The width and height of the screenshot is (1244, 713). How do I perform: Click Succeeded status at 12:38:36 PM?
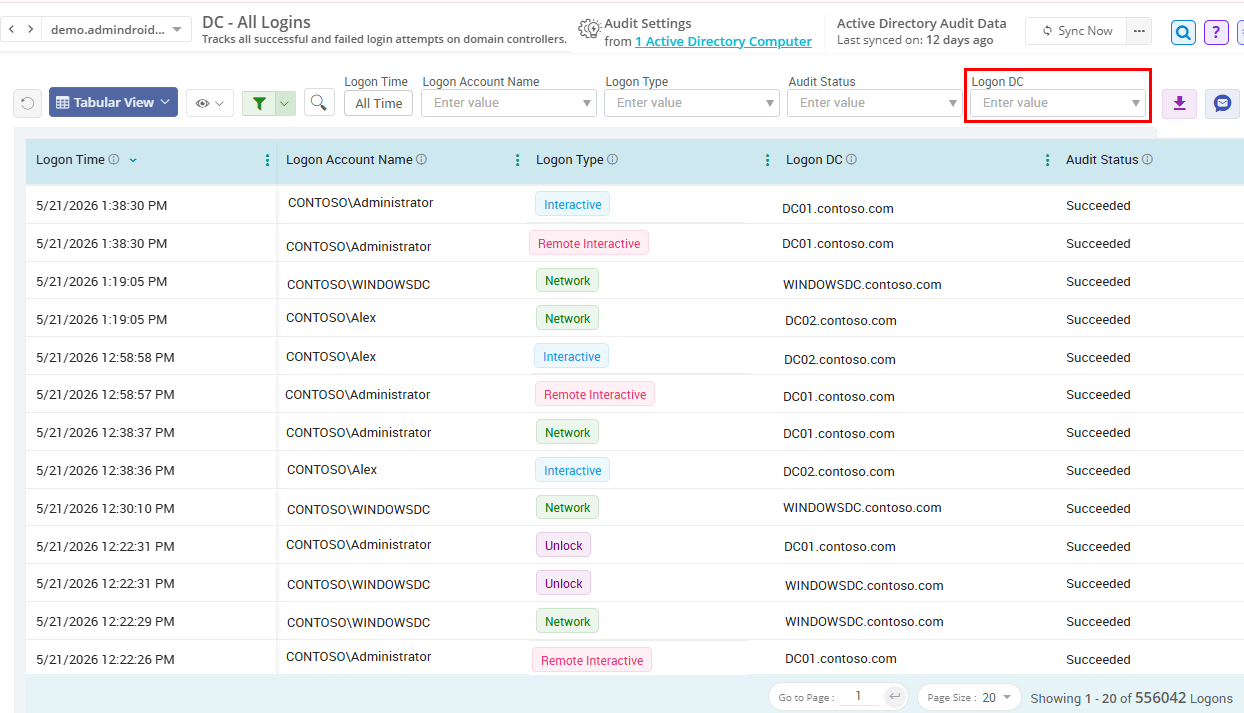tap(1098, 470)
